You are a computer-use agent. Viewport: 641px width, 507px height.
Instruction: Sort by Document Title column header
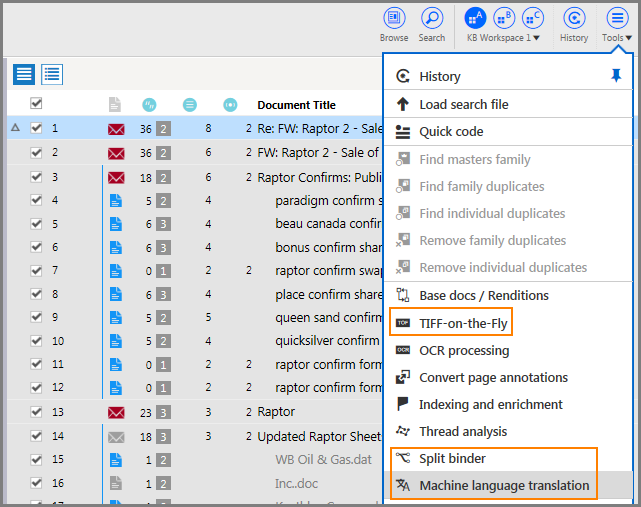[x=296, y=105]
